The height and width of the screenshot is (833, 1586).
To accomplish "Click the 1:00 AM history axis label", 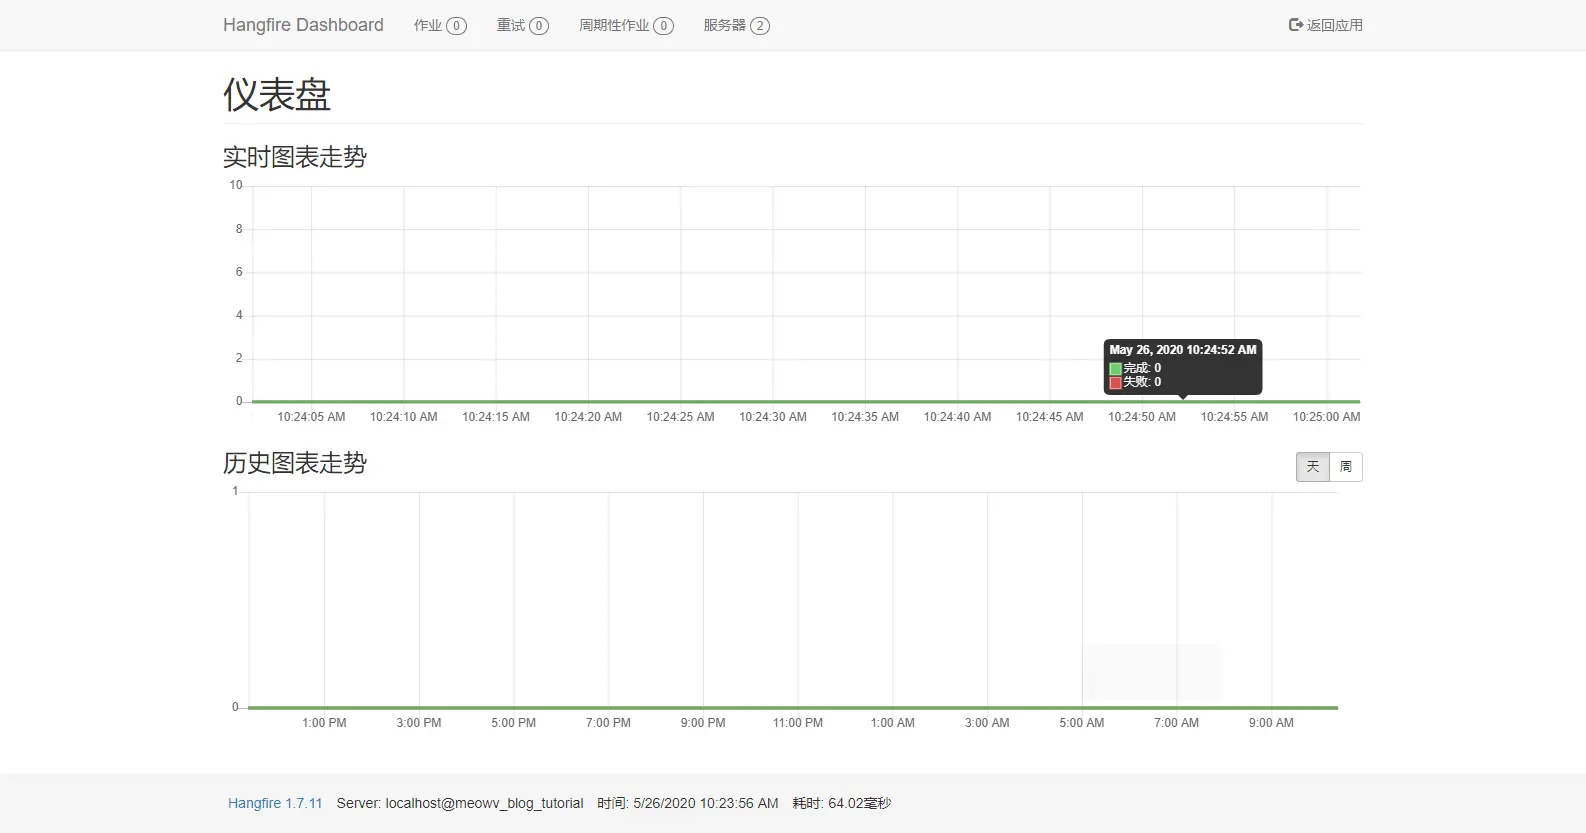I will [x=893, y=723].
